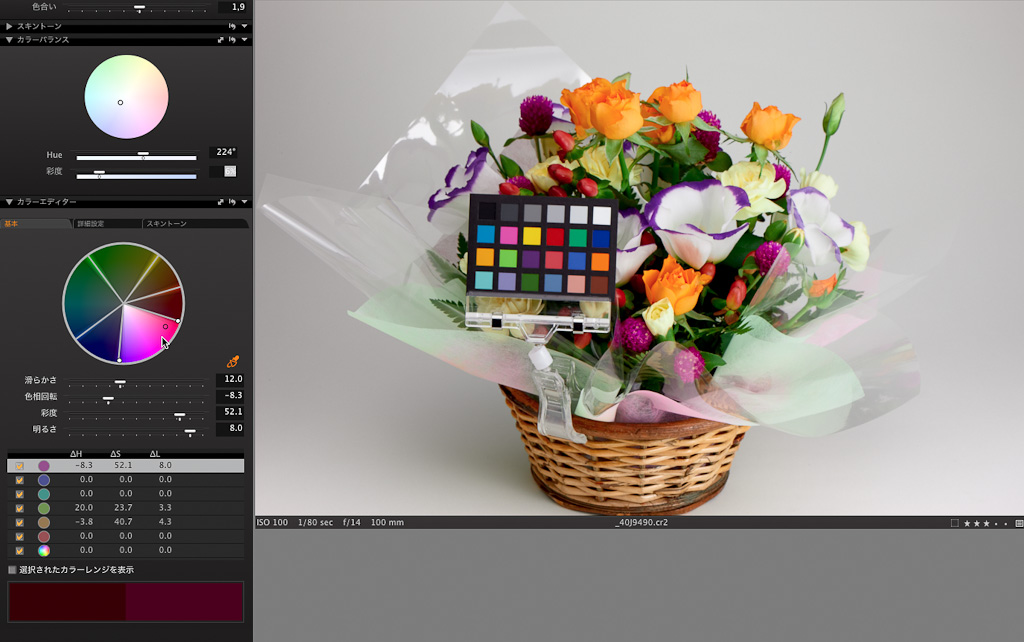Pop out the カラーエディター panel with the expand icon

[220, 202]
